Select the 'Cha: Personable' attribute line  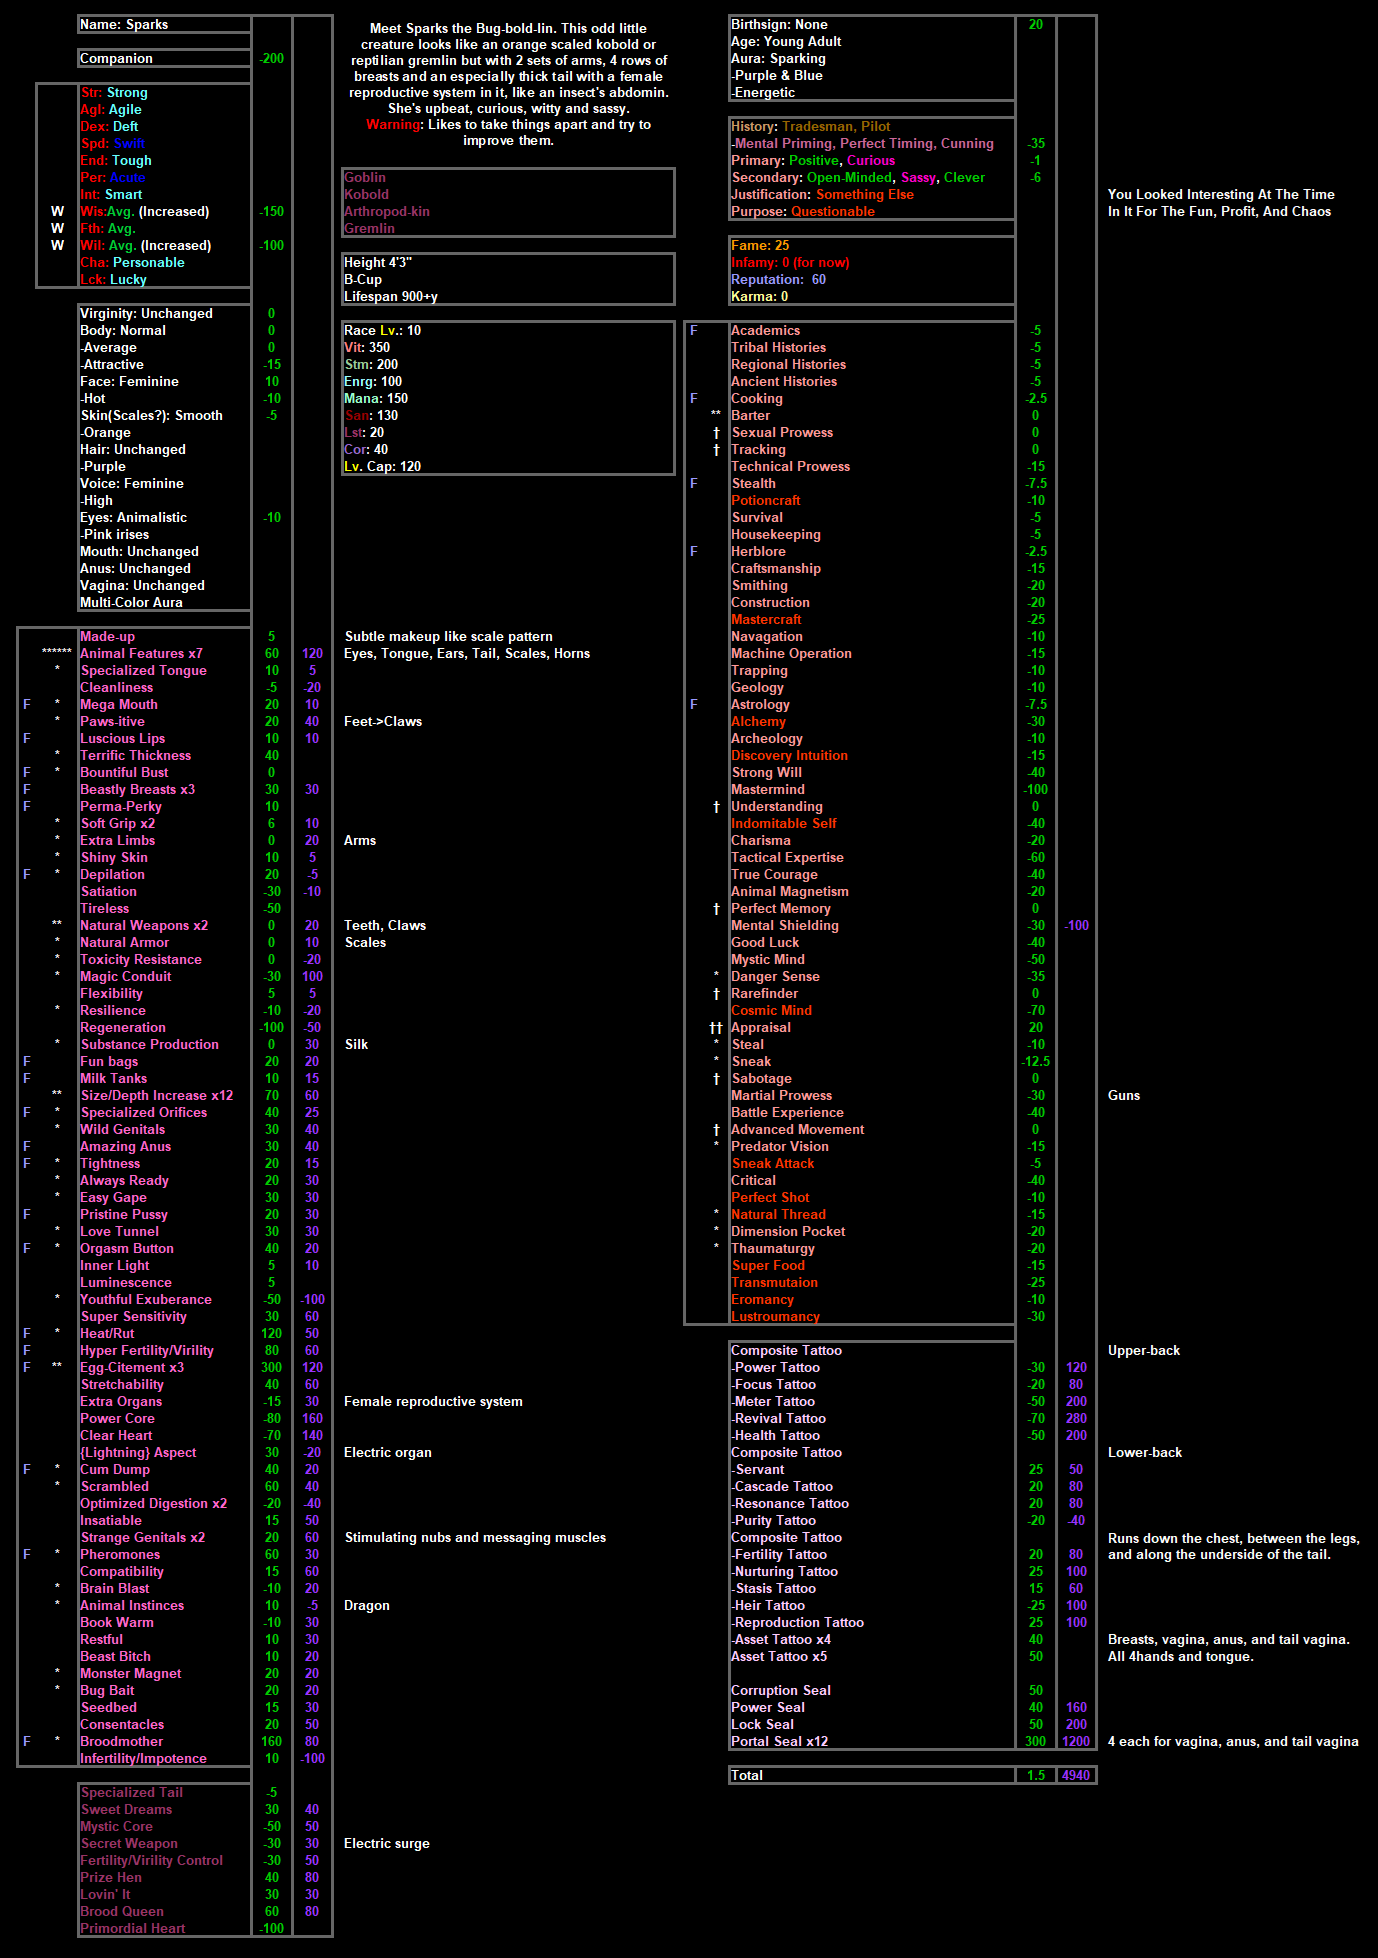click(132, 262)
